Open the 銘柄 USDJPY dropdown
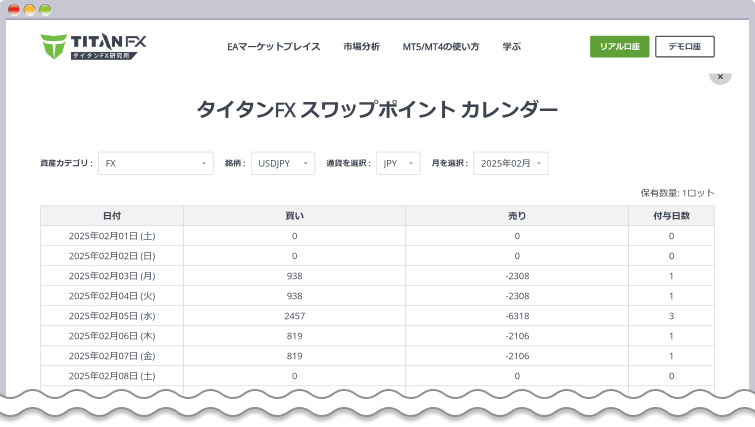 [x=283, y=163]
